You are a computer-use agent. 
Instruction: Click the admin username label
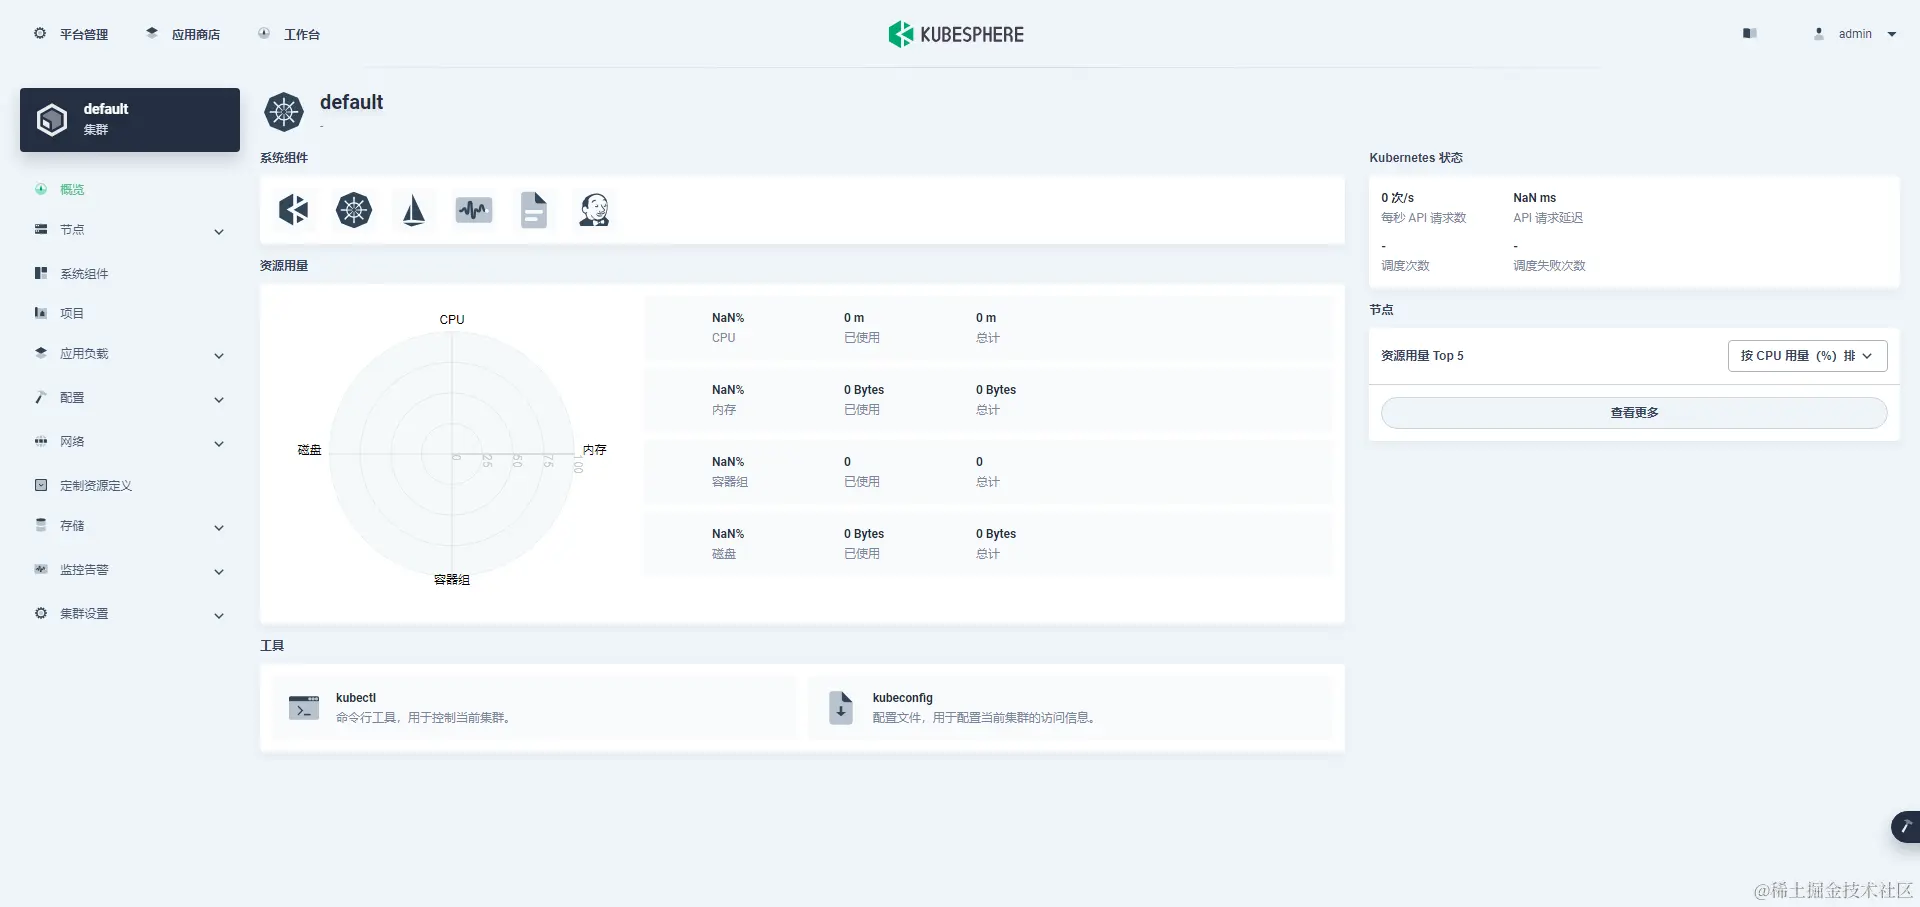coord(1855,34)
